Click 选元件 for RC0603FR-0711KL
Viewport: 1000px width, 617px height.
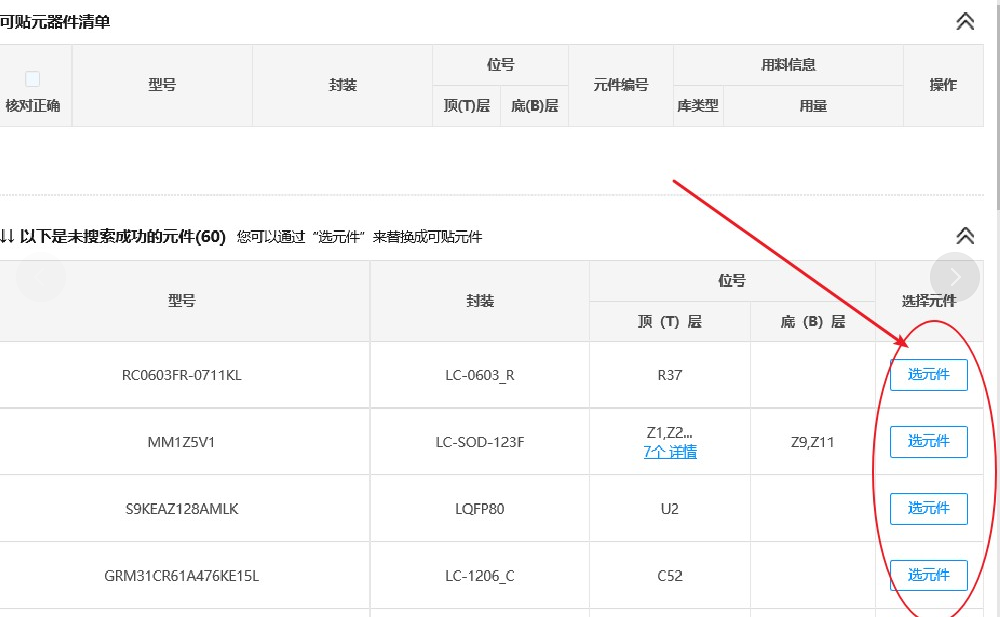(x=928, y=375)
